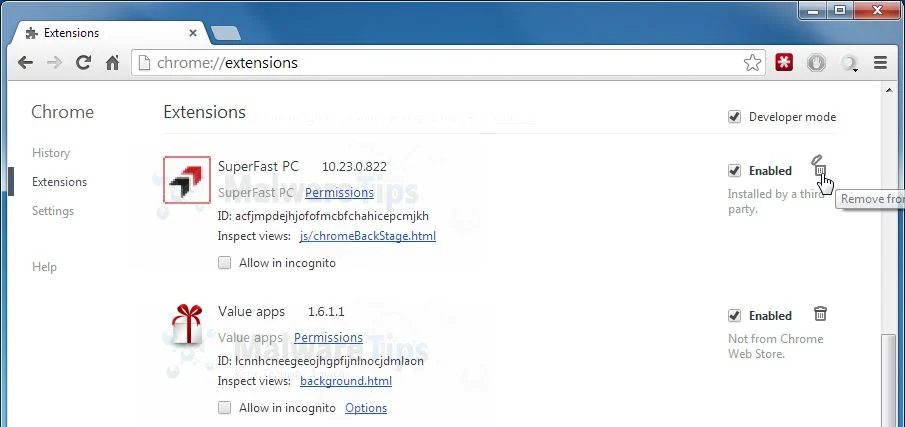Screen dimensions: 905x427
Task: Inspect background.html view
Action: 346,381
